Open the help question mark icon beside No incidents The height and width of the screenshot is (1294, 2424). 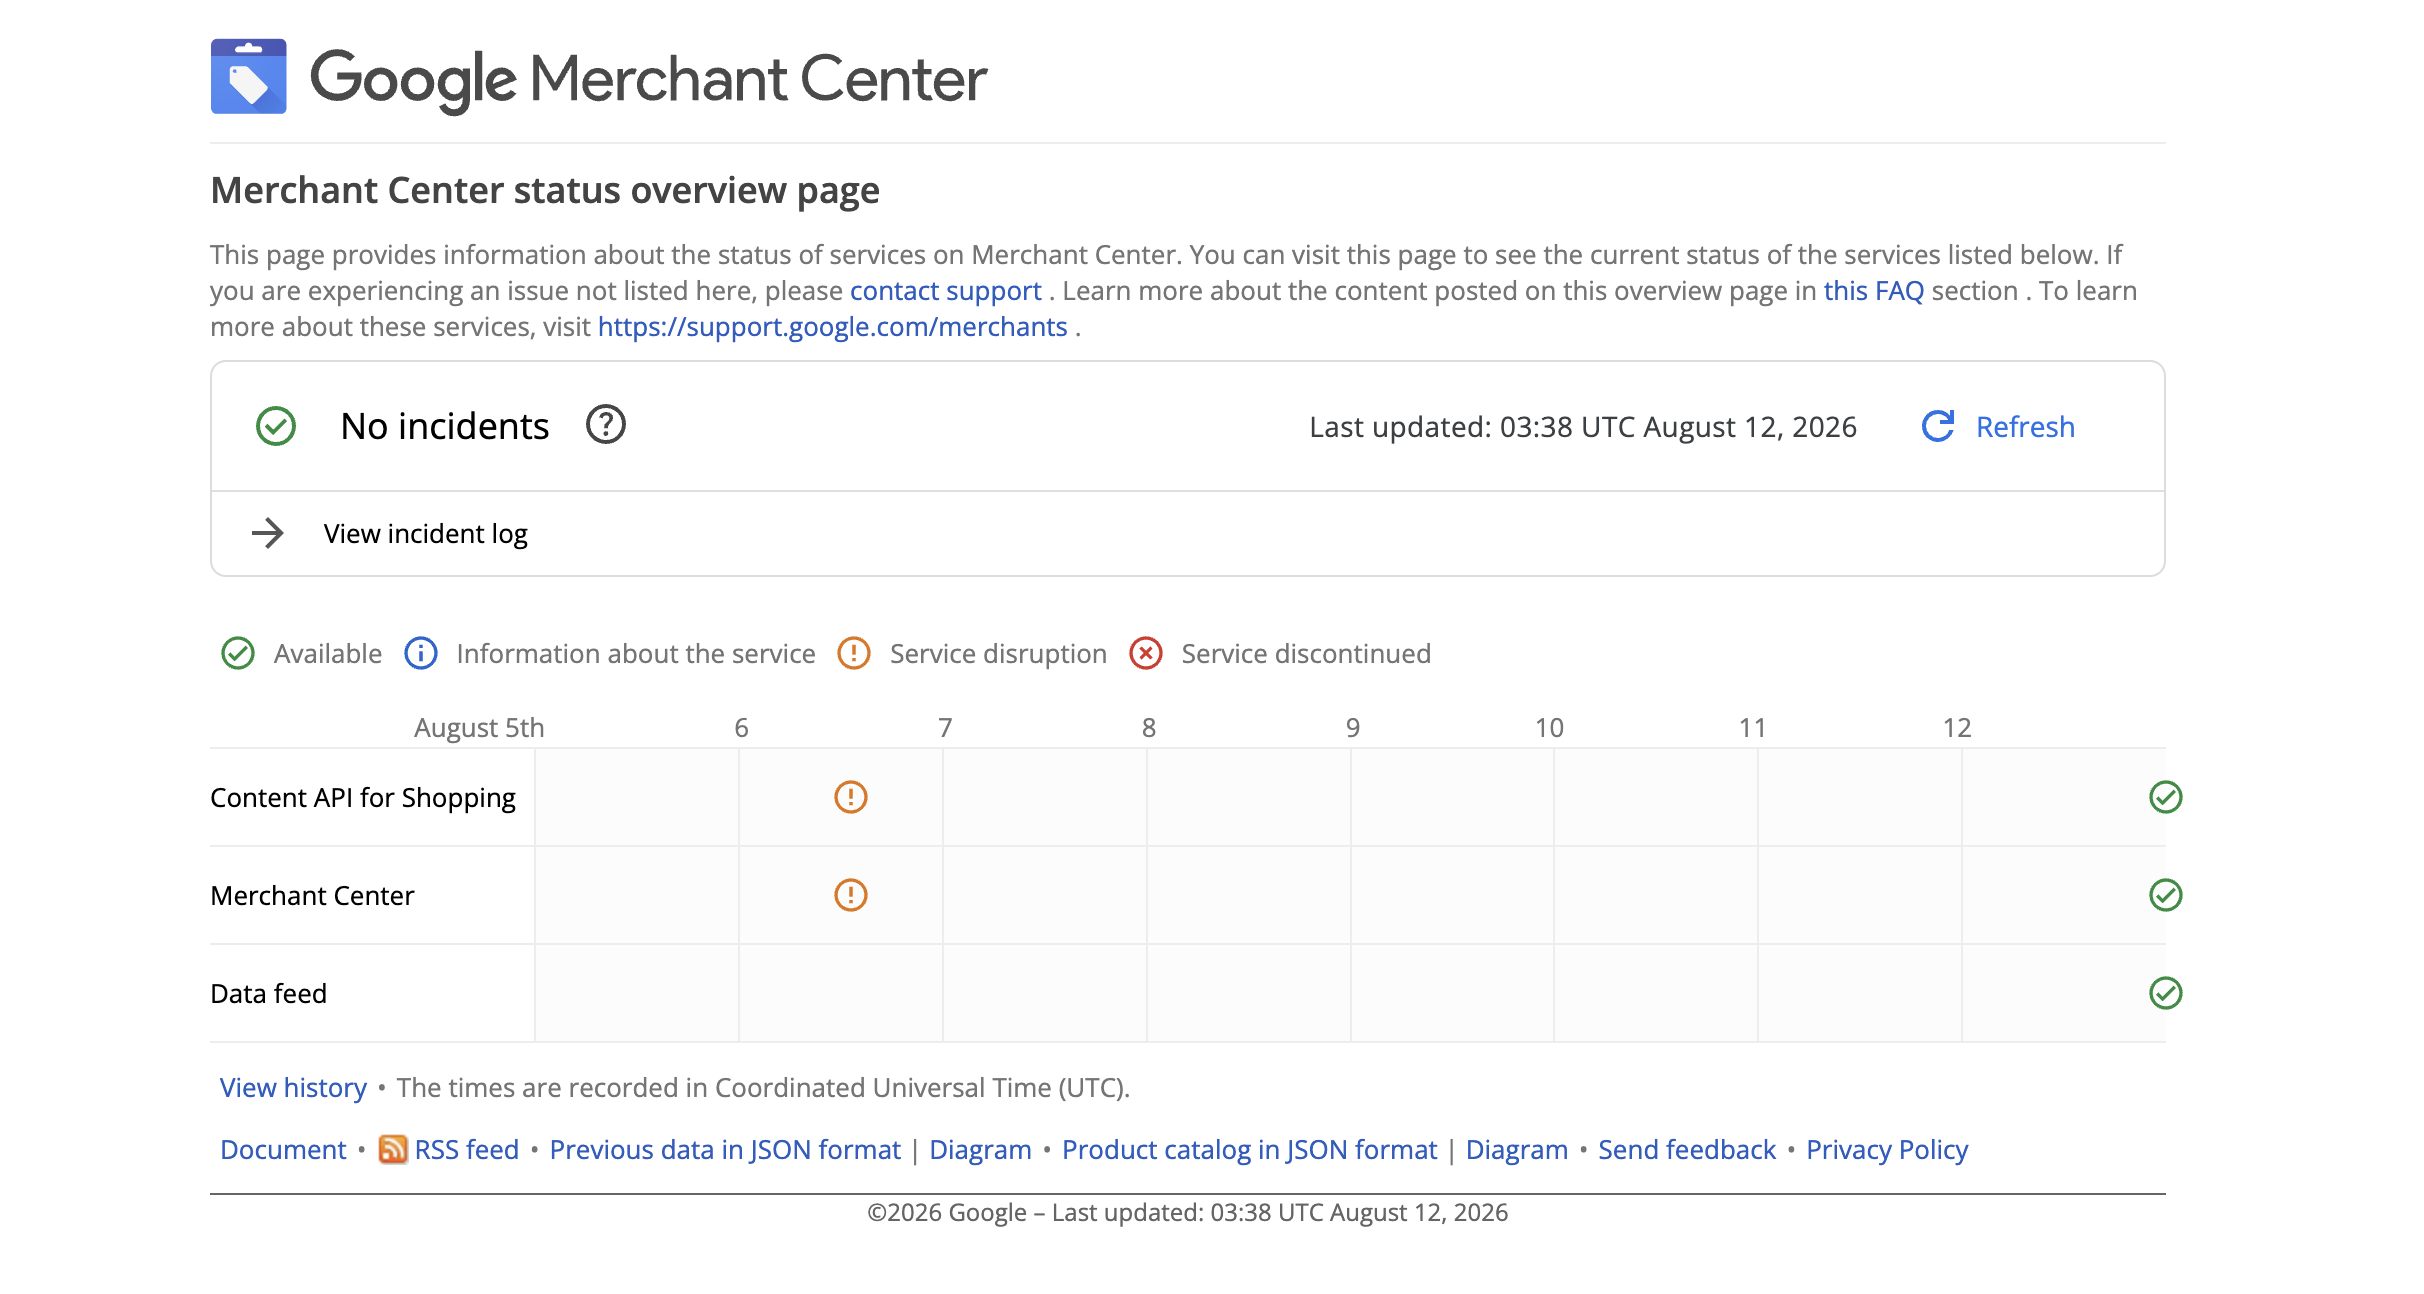tap(606, 425)
